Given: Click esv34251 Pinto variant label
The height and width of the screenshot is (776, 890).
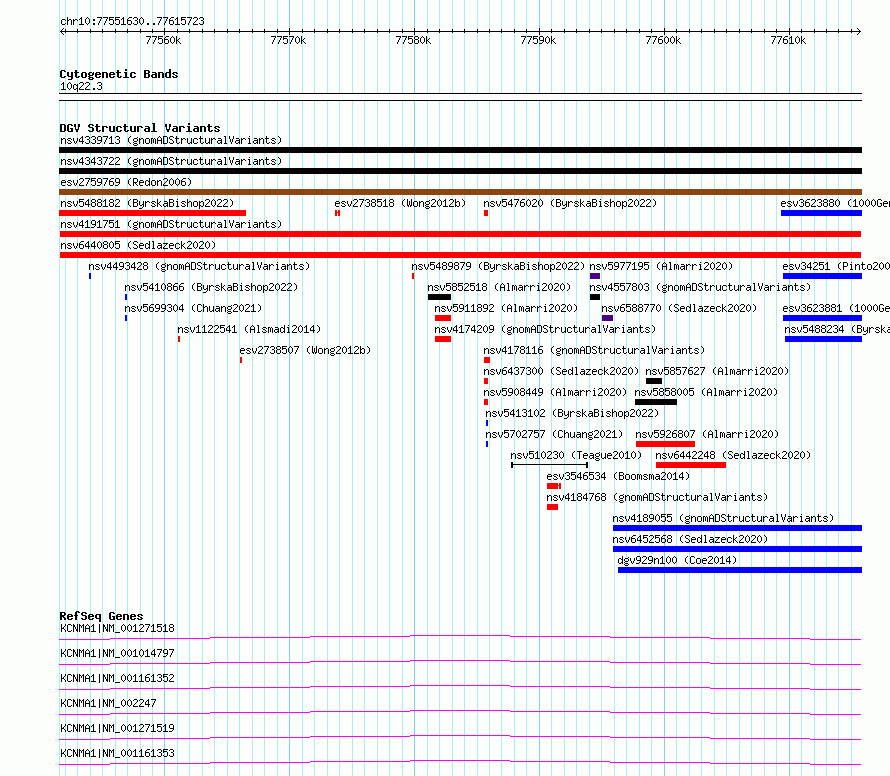Looking at the screenshot, I should pos(836,266).
